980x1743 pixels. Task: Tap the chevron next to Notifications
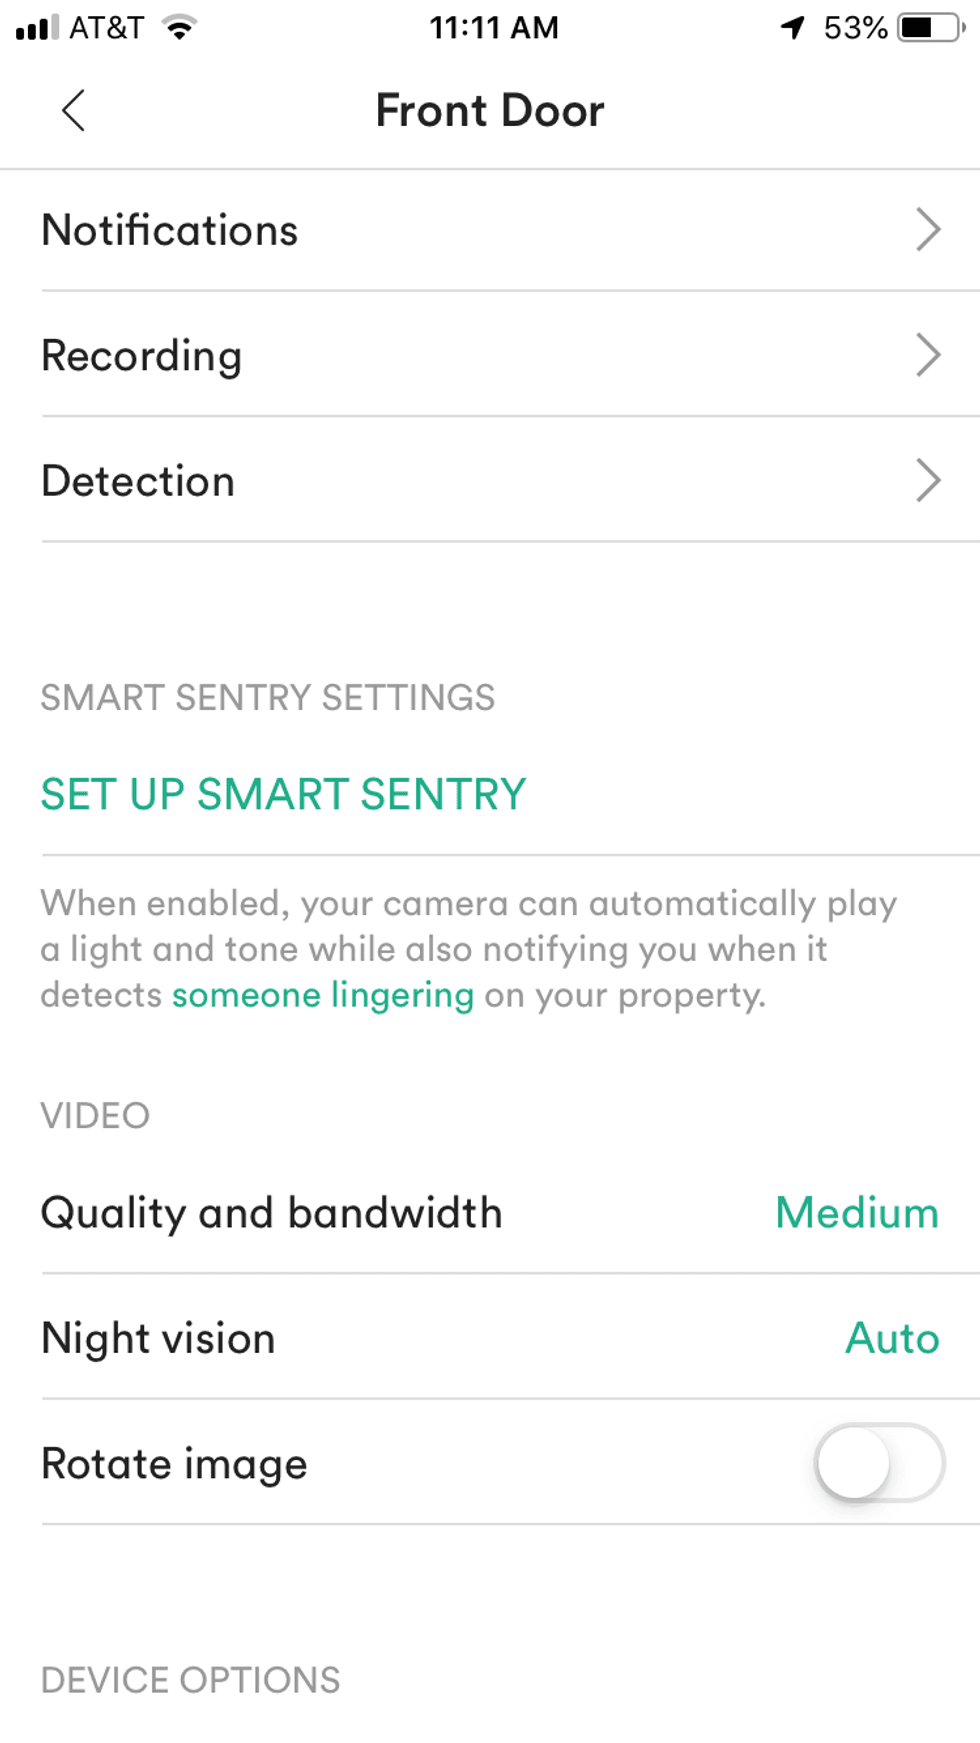928,229
